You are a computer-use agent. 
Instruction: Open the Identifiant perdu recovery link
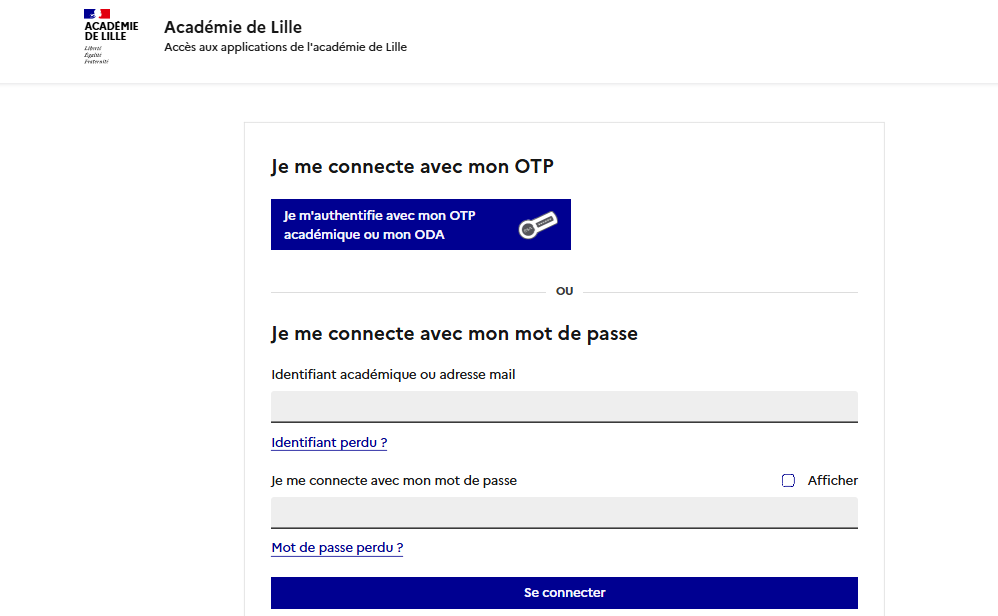(328, 442)
